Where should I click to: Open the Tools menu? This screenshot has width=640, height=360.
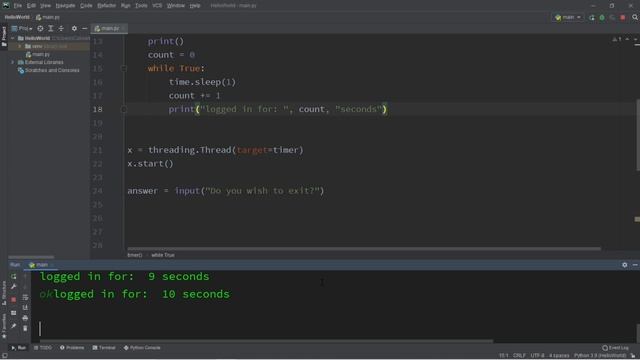[x=141, y=6]
